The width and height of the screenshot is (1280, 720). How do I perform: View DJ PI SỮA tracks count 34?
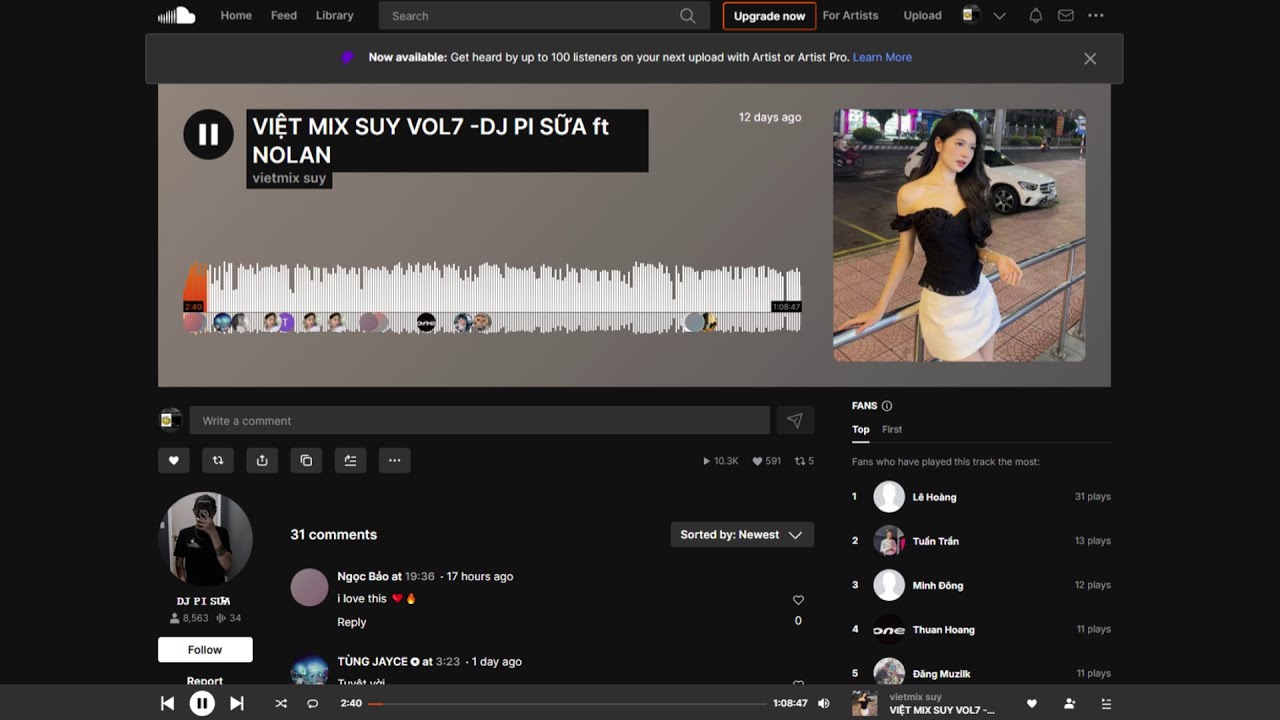tap(229, 618)
